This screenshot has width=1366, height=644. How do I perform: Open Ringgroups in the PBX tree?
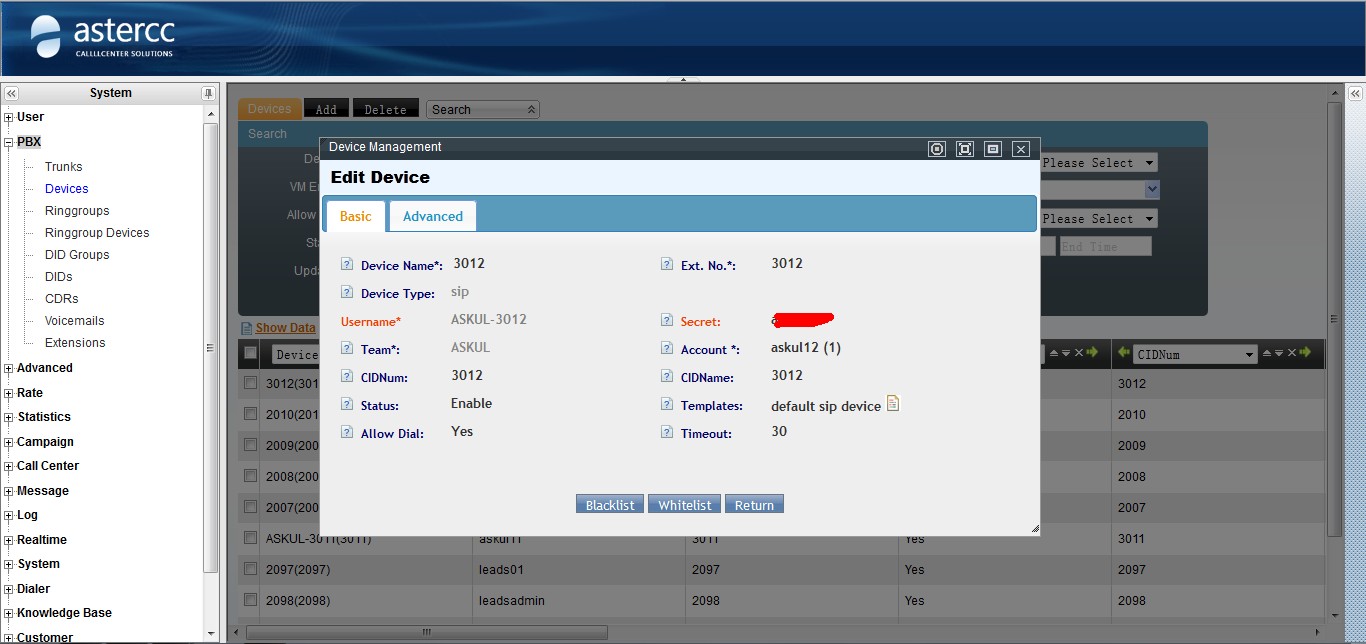click(x=77, y=211)
